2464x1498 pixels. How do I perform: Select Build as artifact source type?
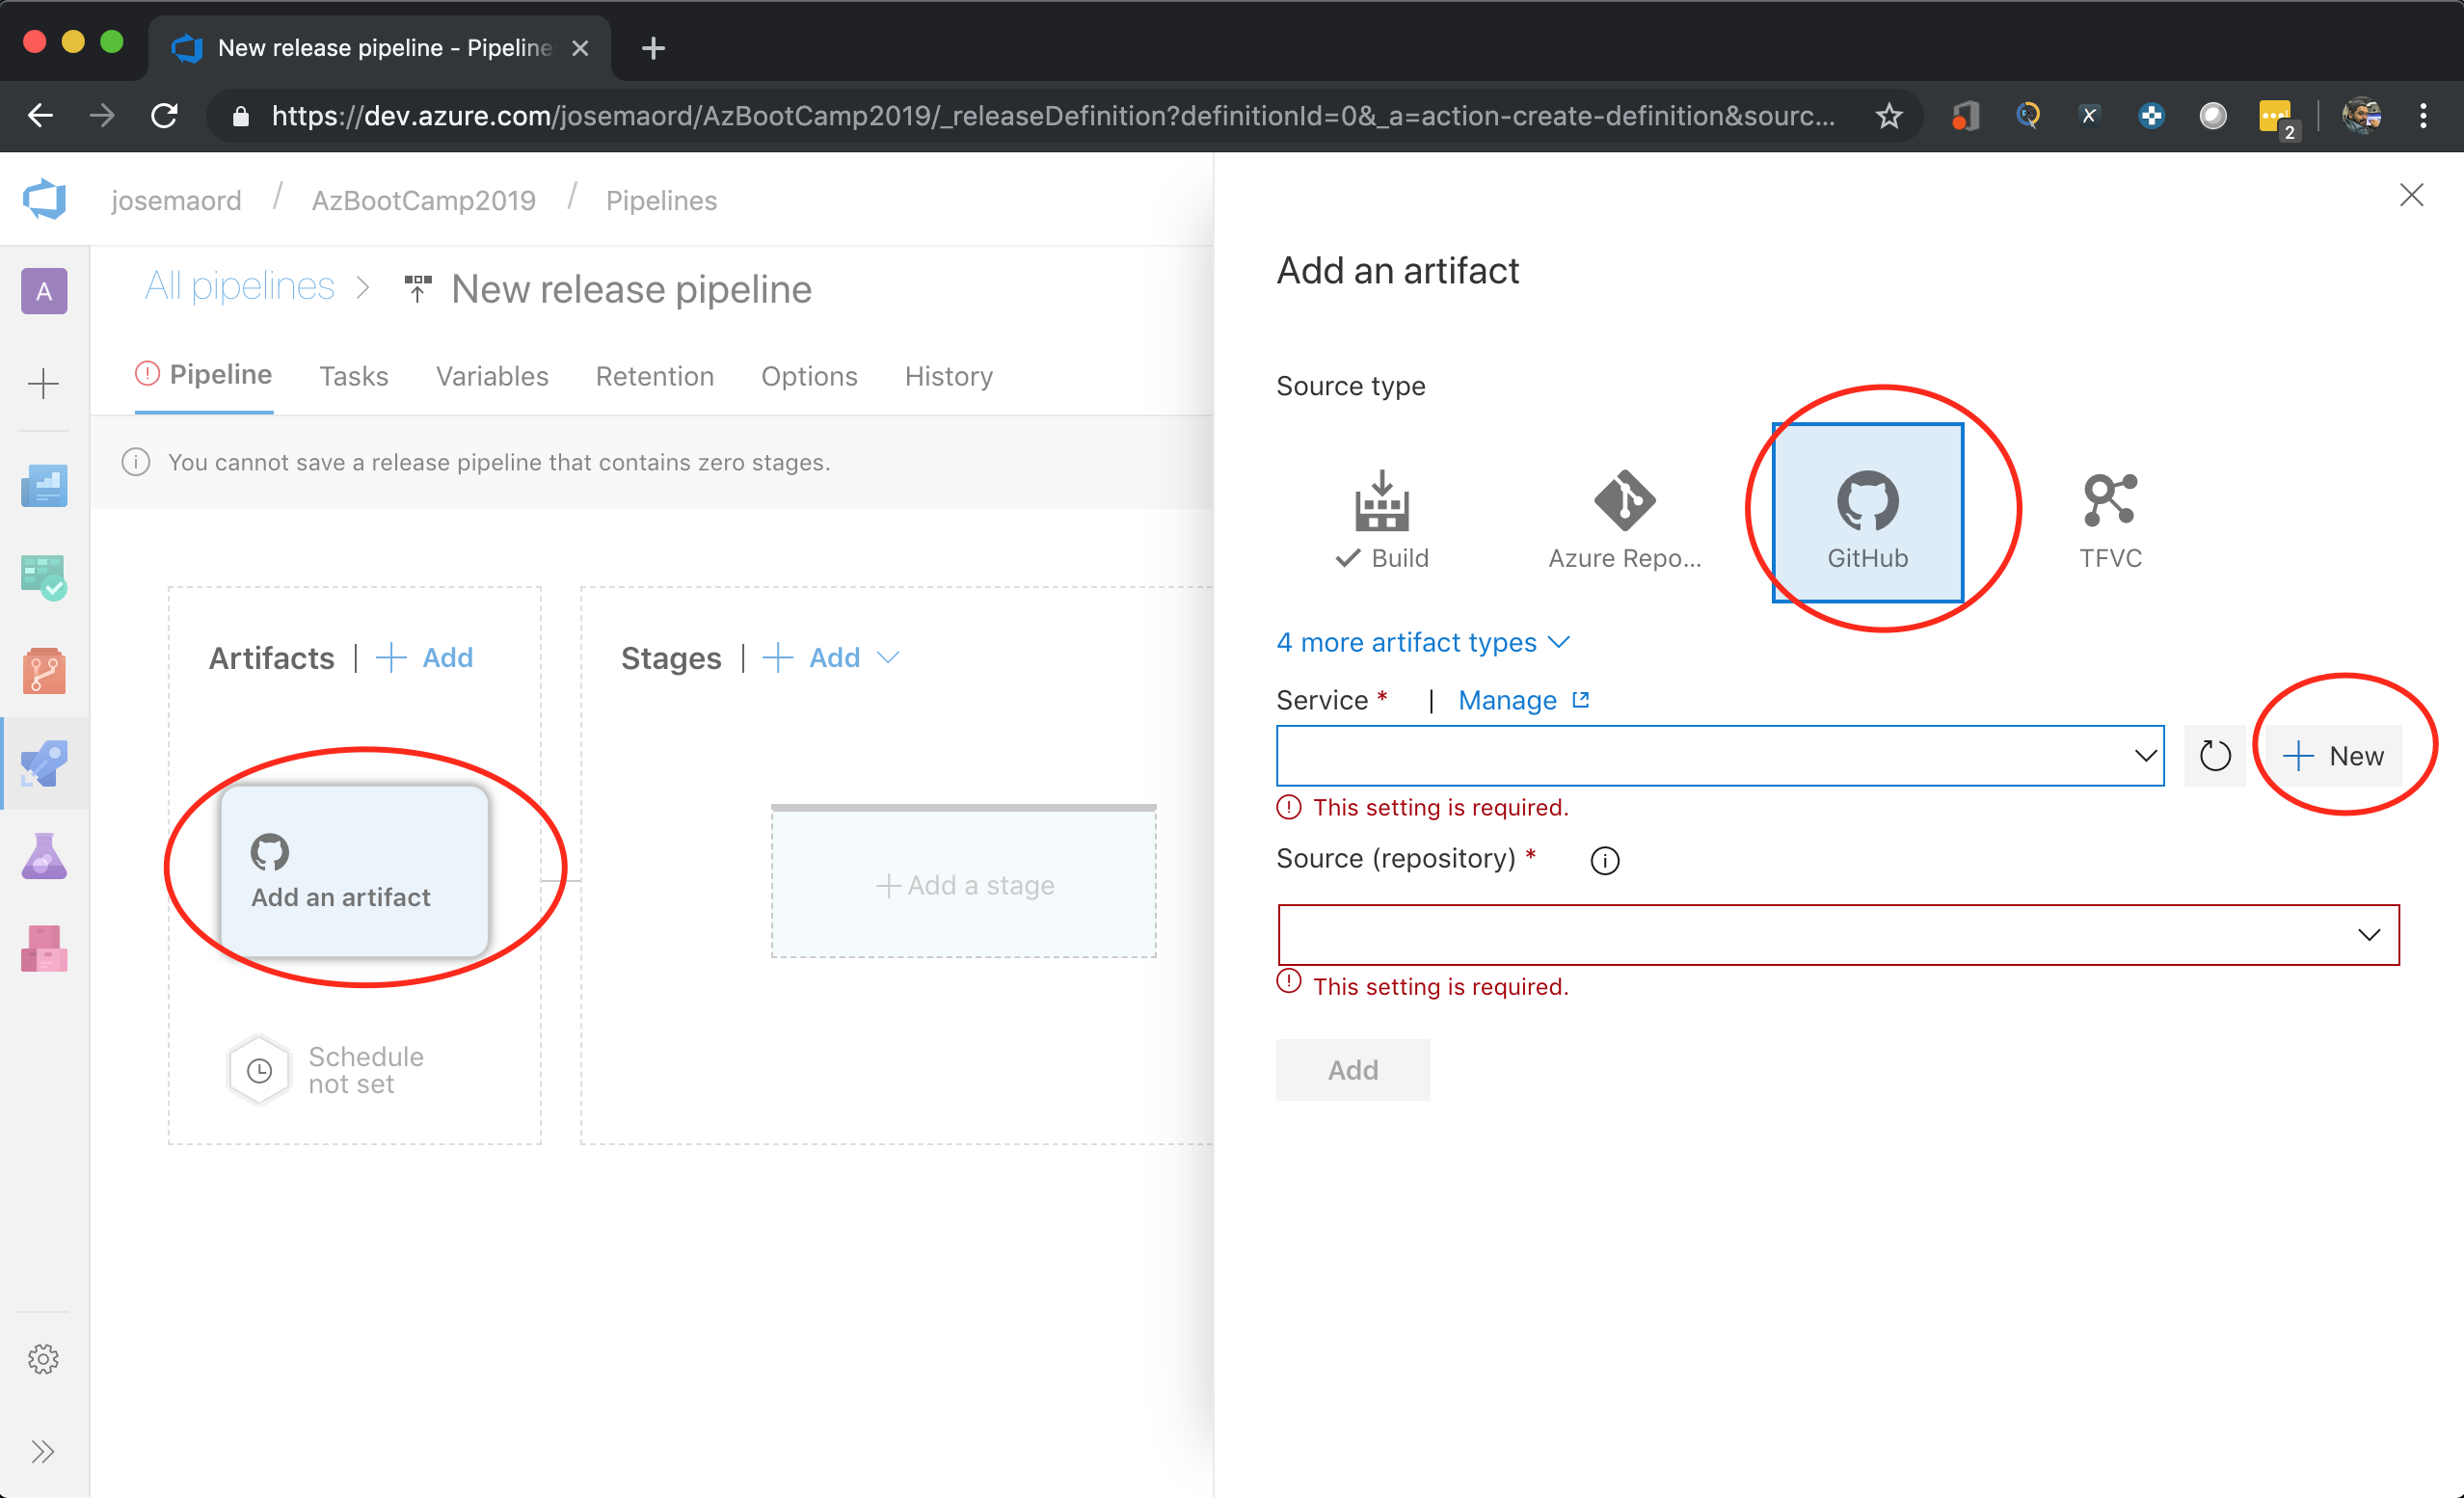click(1382, 518)
